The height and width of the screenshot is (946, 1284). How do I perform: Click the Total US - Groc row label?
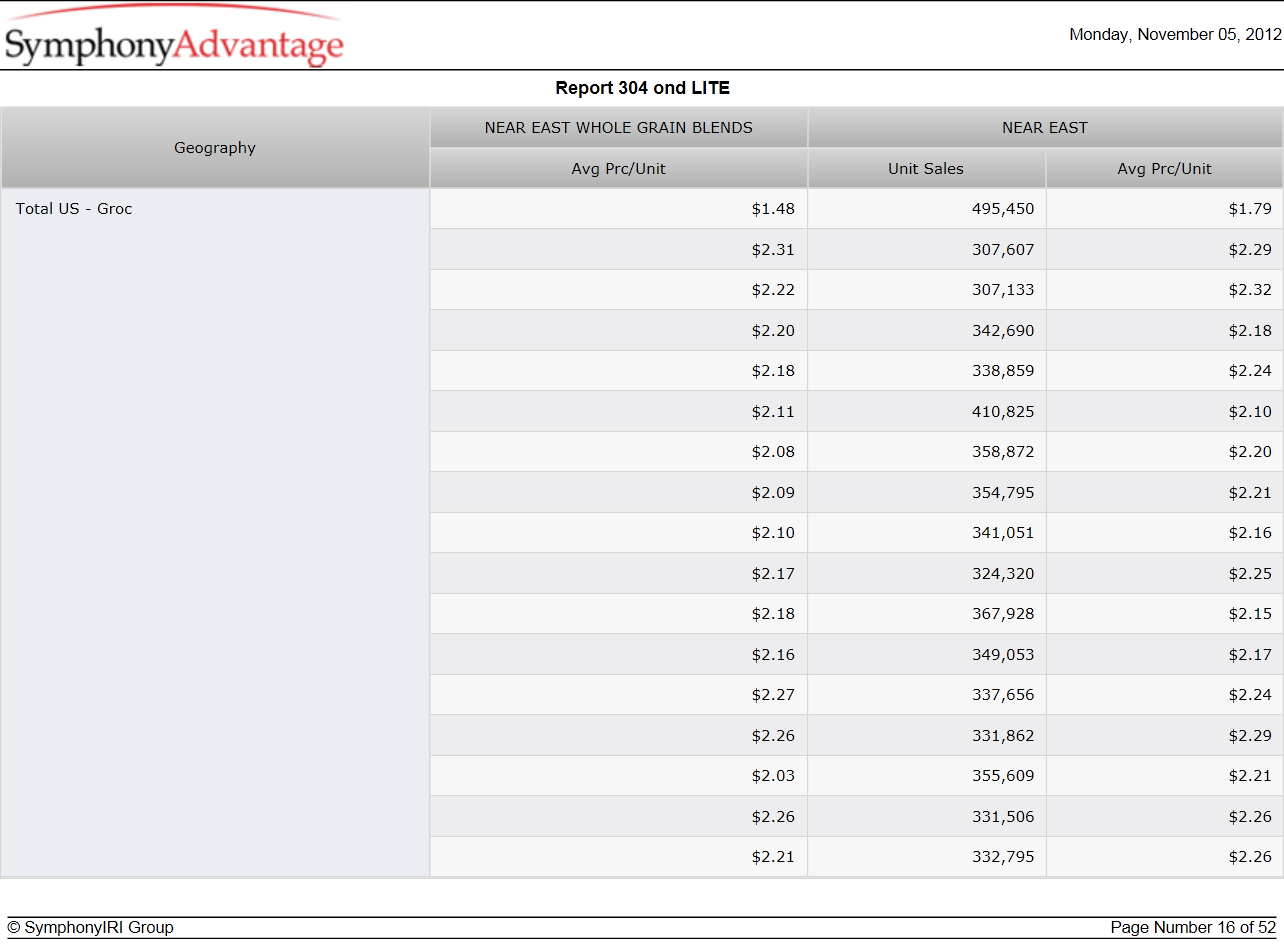pos(74,209)
